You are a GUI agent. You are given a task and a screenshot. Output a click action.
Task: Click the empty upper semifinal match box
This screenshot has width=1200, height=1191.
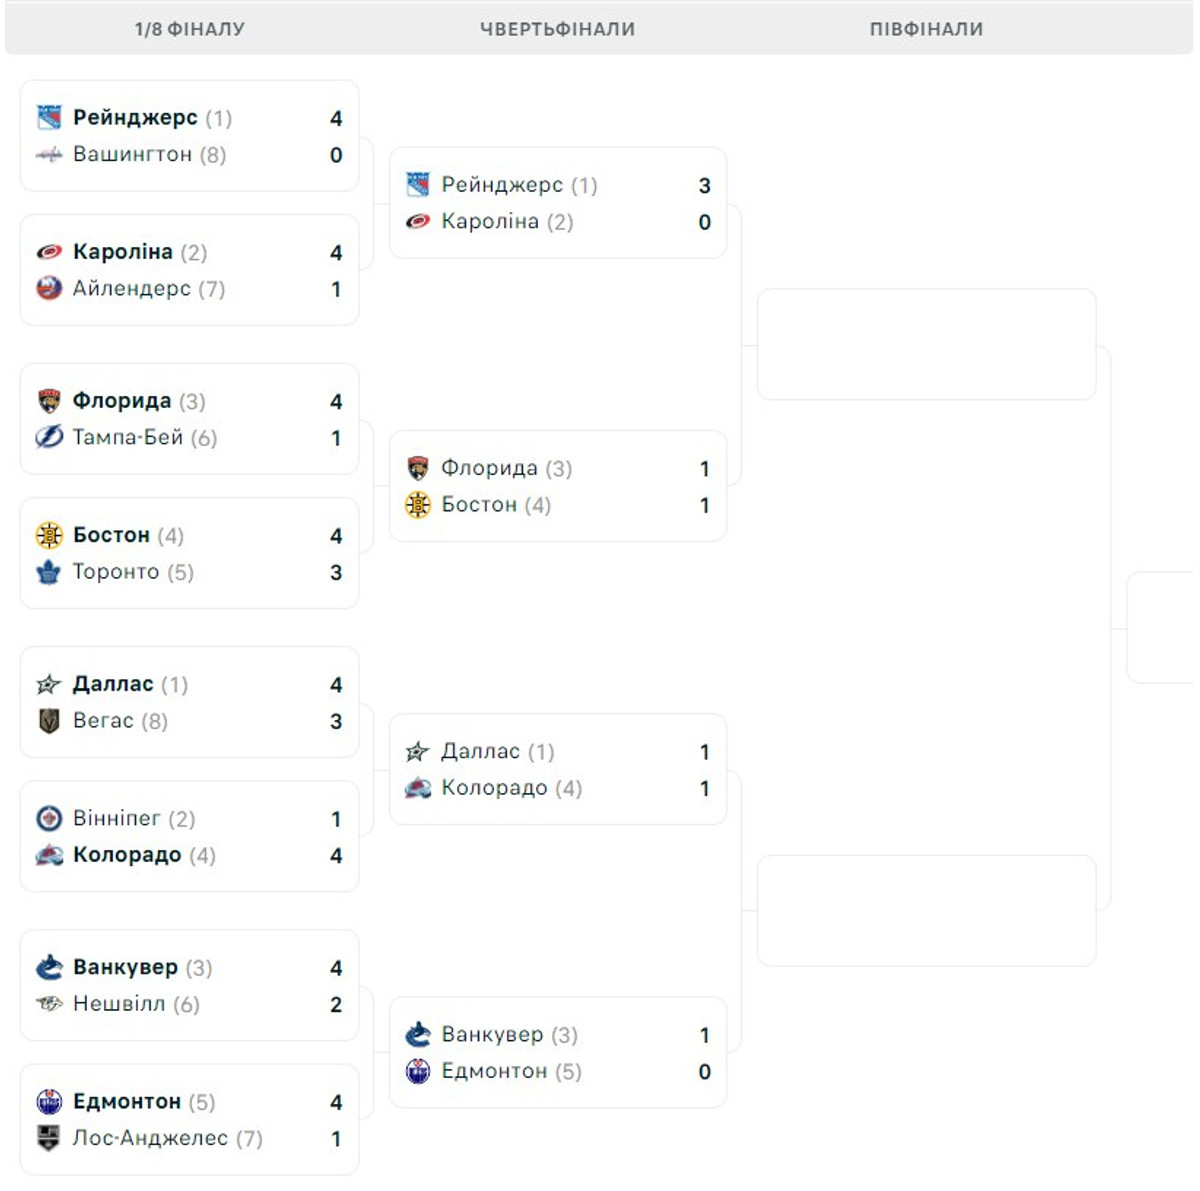tap(926, 344)
